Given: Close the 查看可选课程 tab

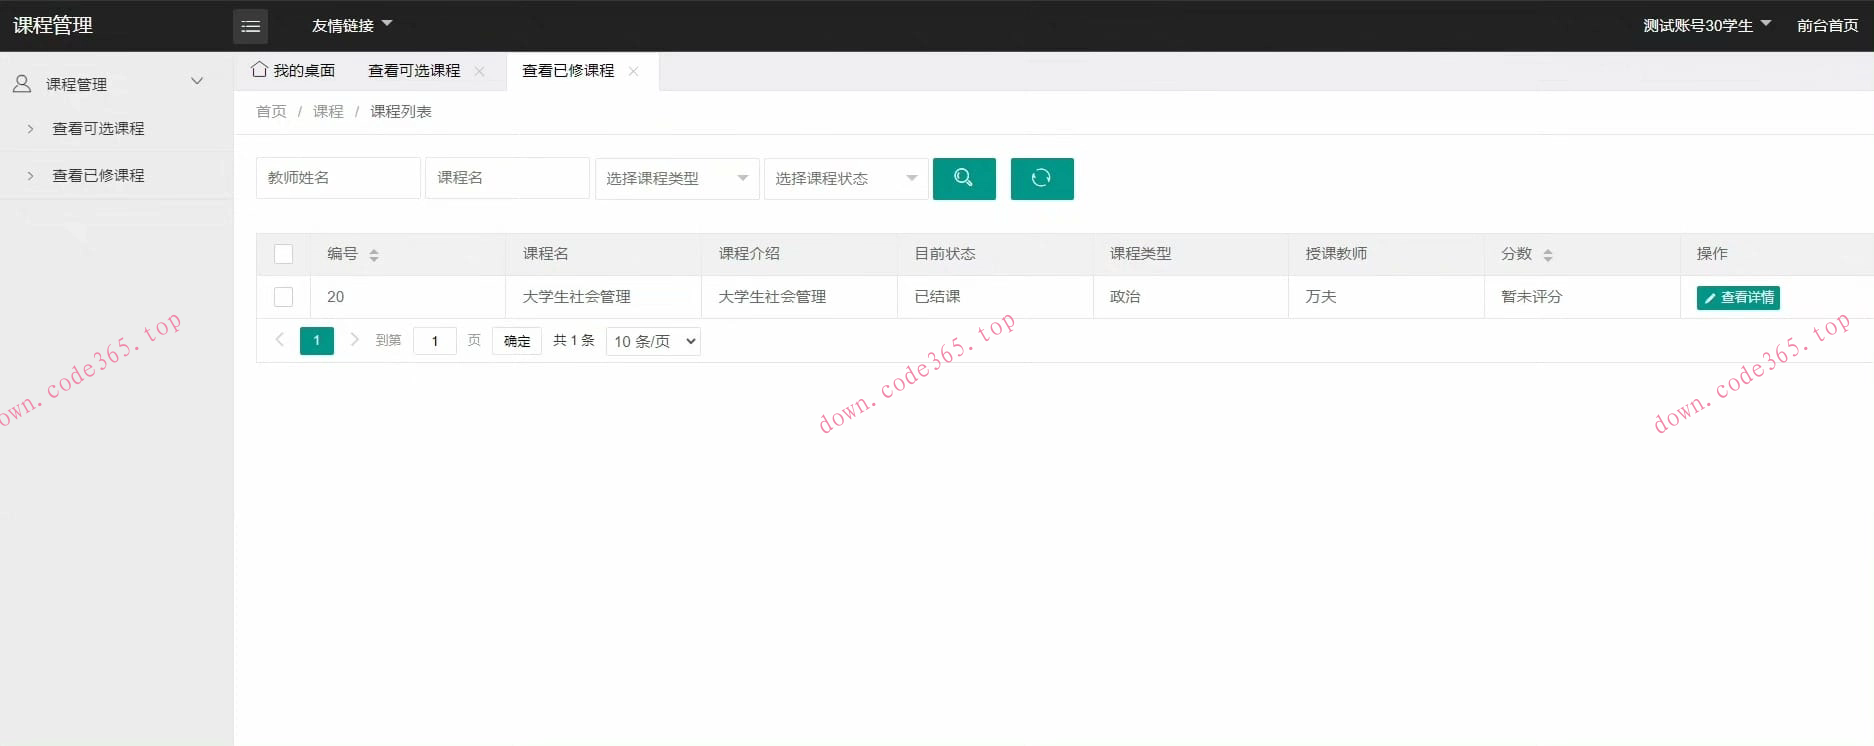Looking at the screenshot, I should coord(480,71).
